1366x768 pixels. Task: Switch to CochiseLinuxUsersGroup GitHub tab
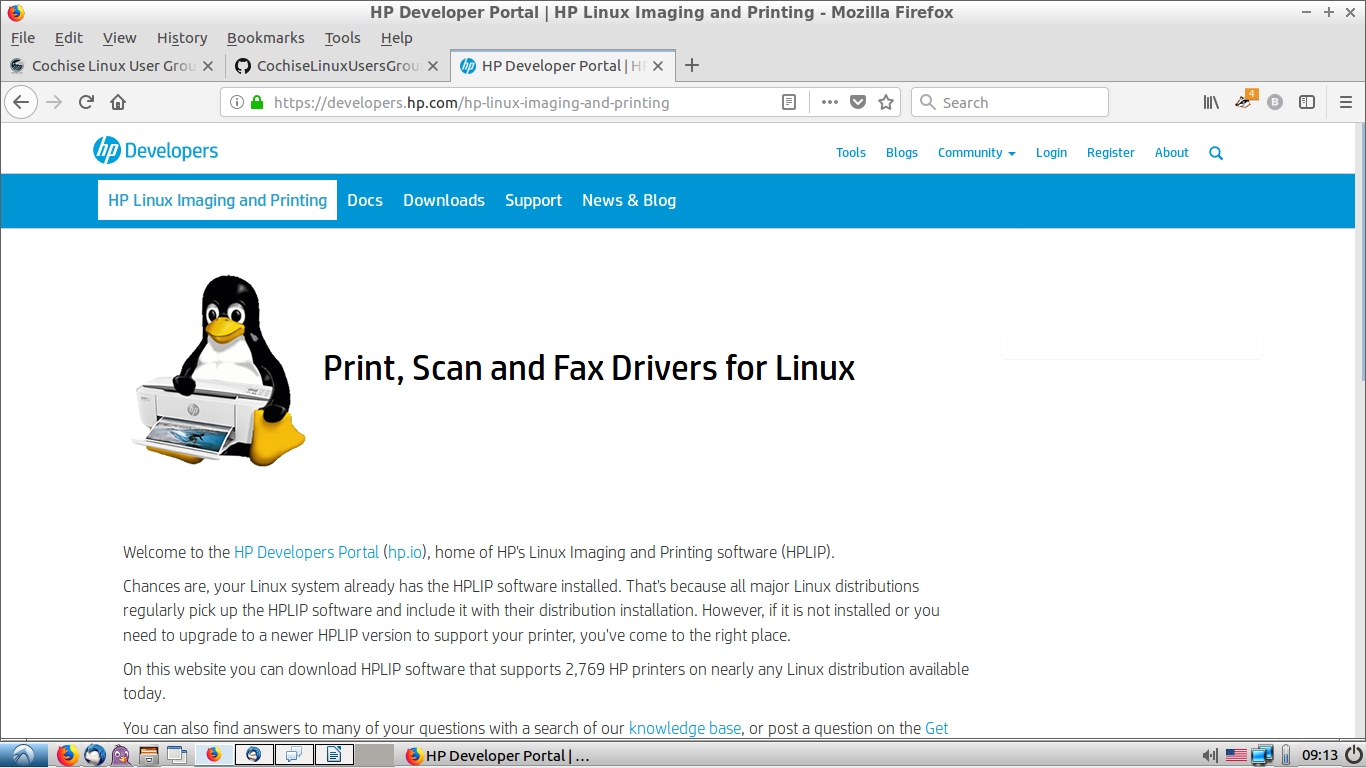(338, 66)
